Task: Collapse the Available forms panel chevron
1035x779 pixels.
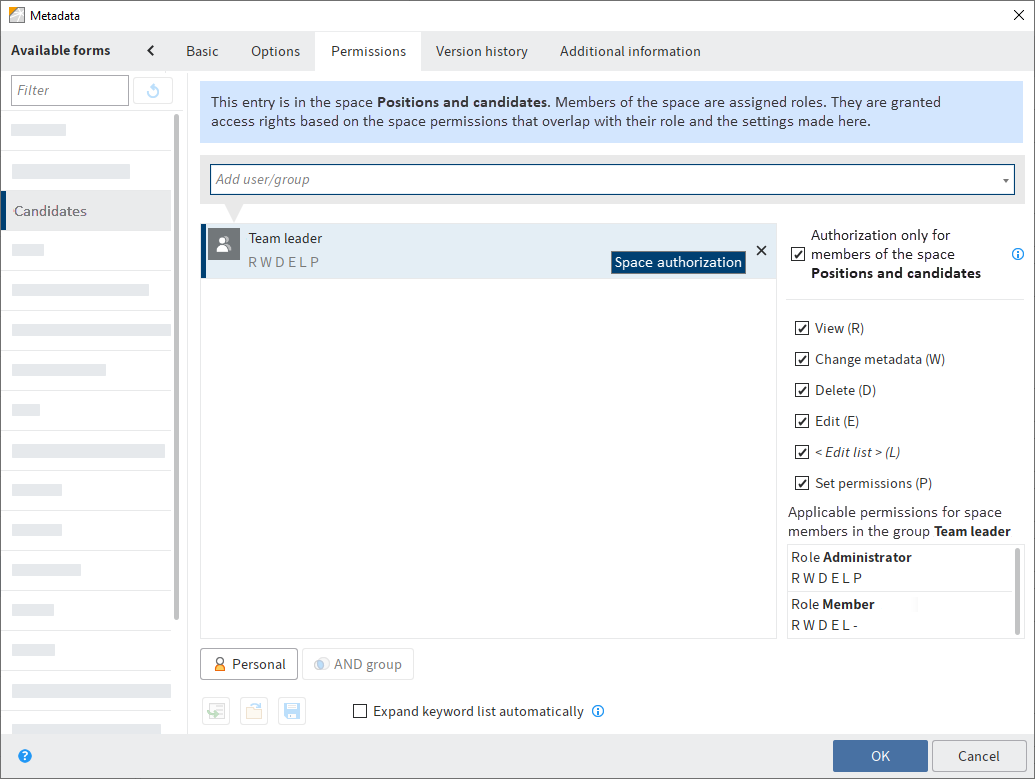Action: tap(150, 50)
